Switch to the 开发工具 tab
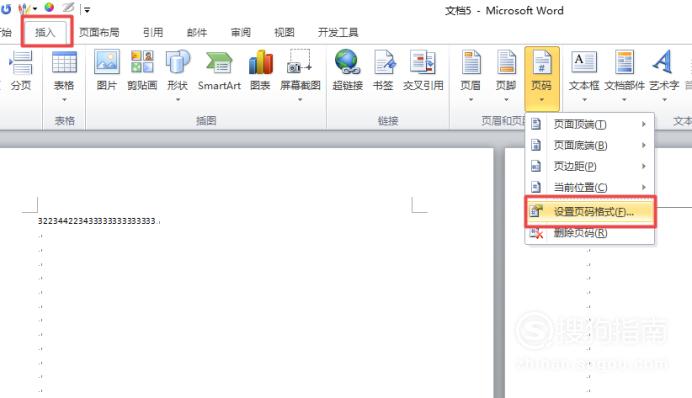692x398 pixels. pyautogui.click(x=338, y=32)
